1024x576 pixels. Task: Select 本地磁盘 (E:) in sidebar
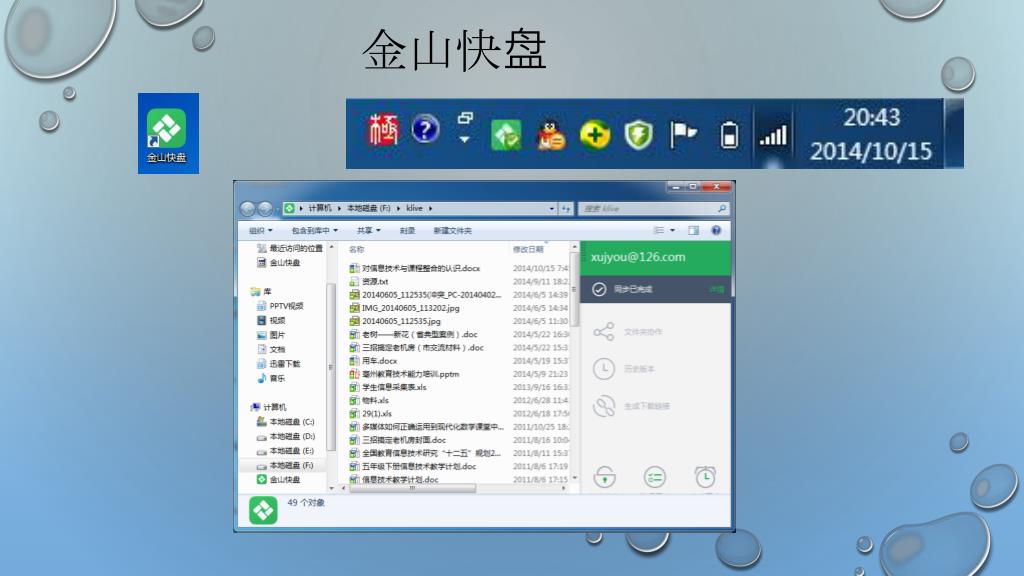(x=285, y=451)
